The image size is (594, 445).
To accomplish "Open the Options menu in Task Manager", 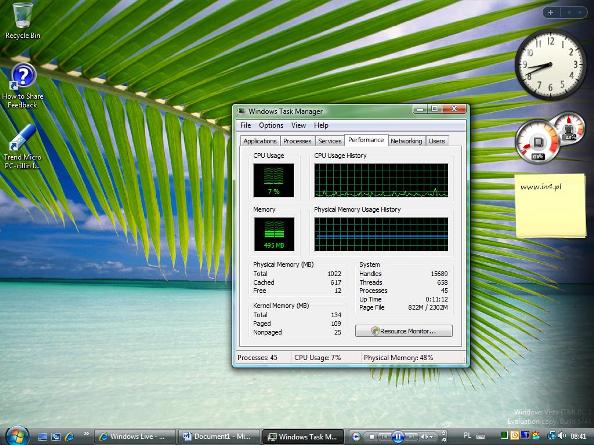I will click(271, 125).
